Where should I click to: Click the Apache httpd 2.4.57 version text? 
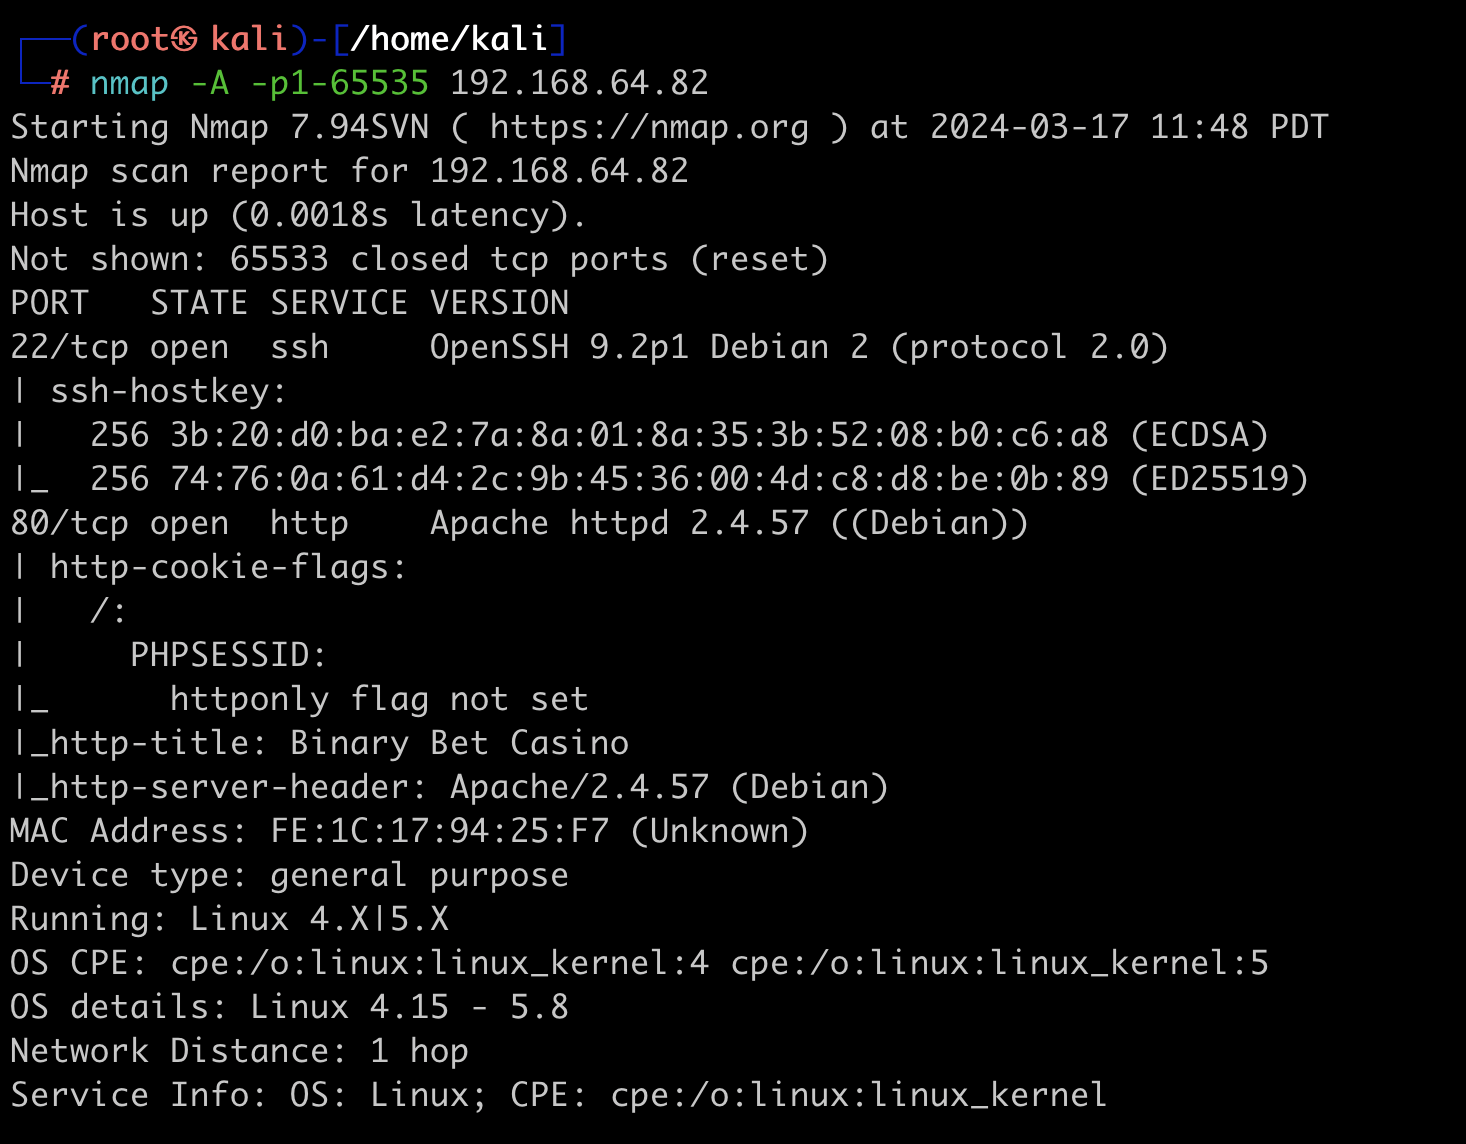tap(619, 523)
